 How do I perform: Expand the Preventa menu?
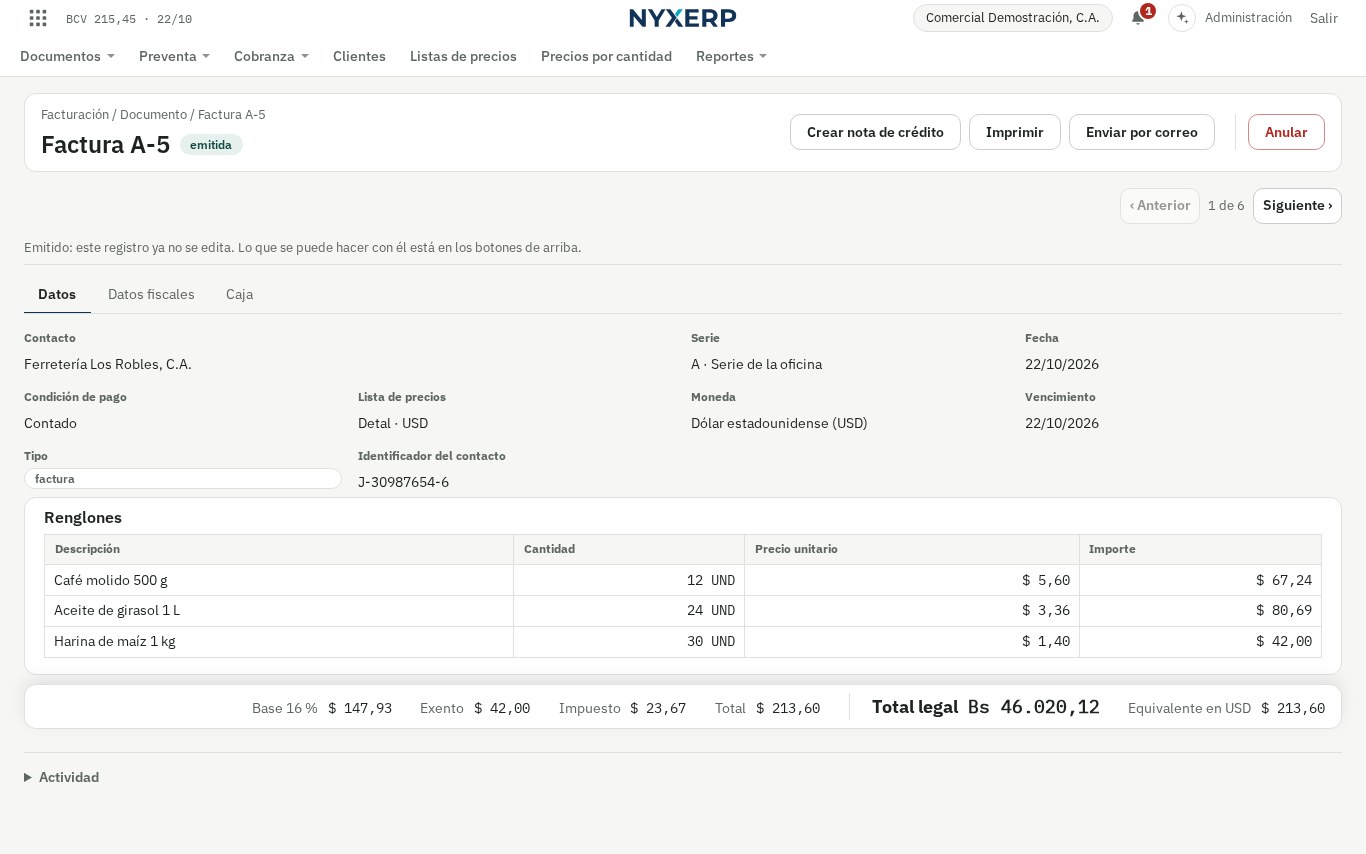pyautogui.click(x=174, y=56)
